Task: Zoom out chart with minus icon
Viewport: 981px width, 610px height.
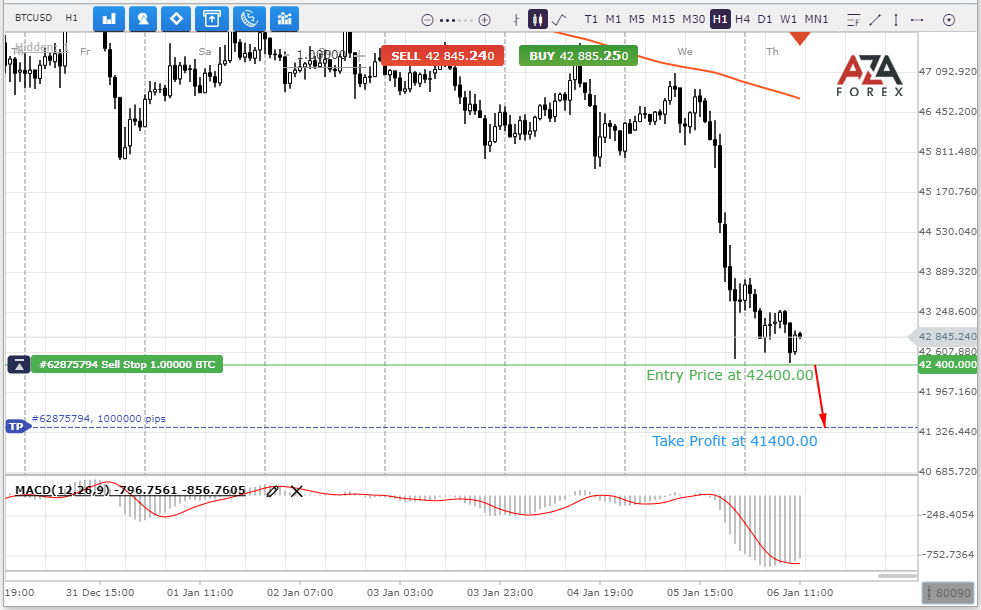Action: [x=427, y=20]
